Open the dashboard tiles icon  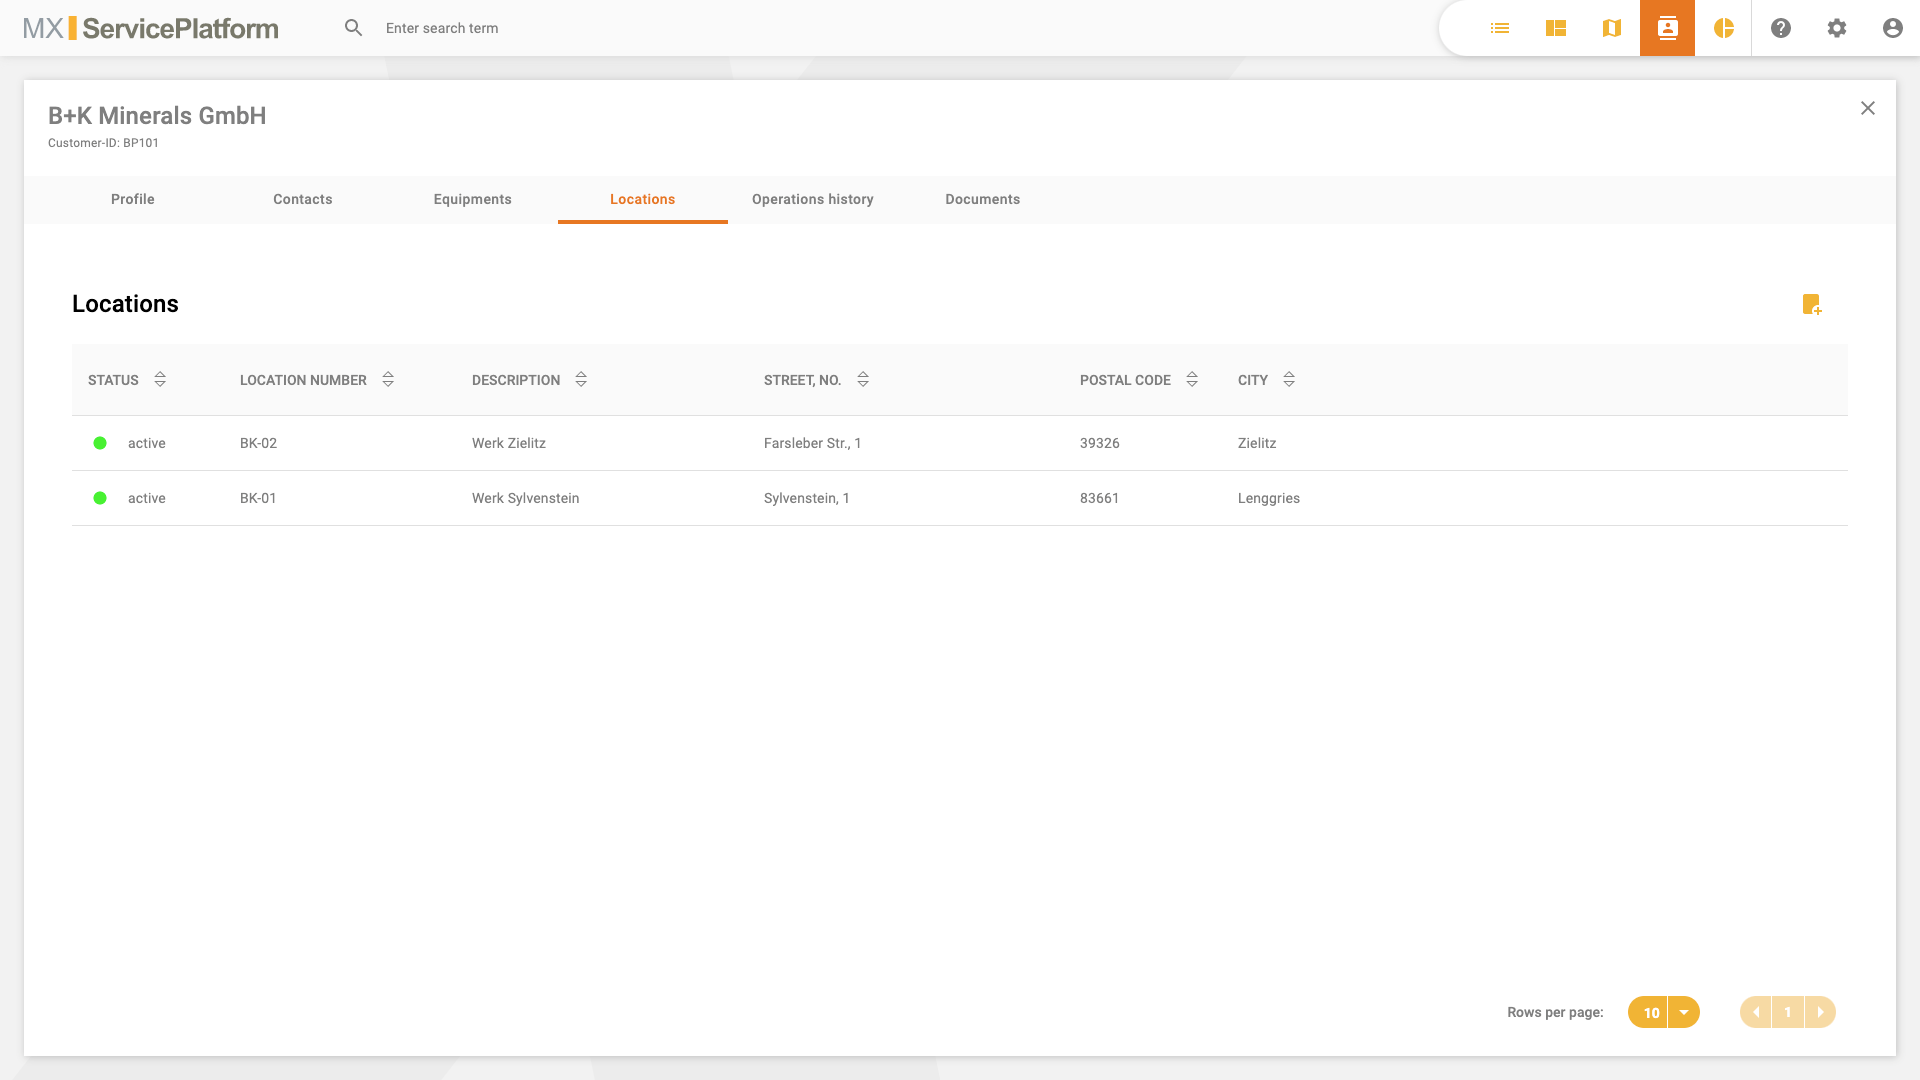click(1556, 28)
